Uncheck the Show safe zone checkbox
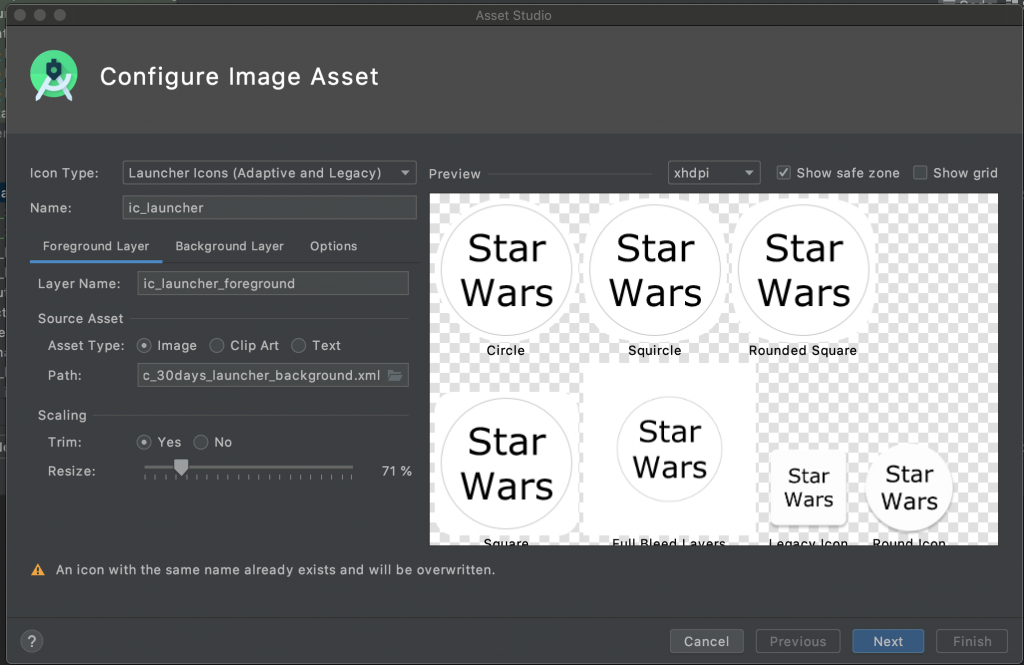Screen dimensions: 1024x665 pos(784,173)
